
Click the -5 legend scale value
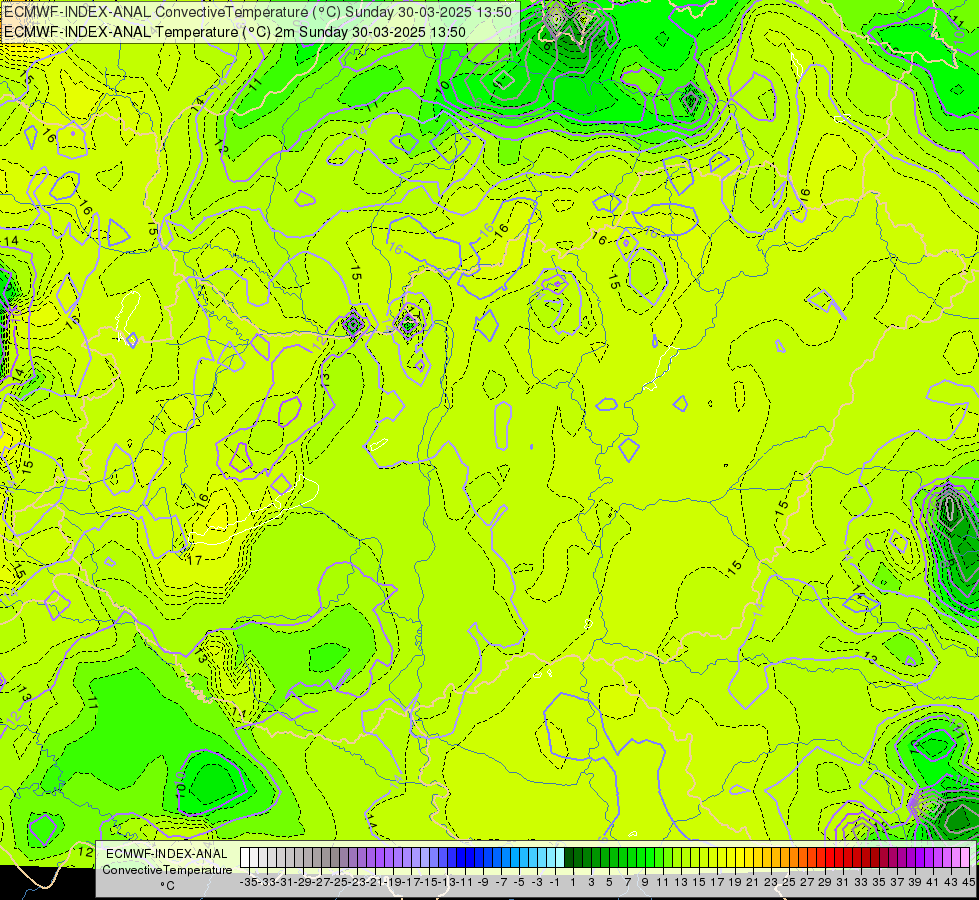(519, 883)
